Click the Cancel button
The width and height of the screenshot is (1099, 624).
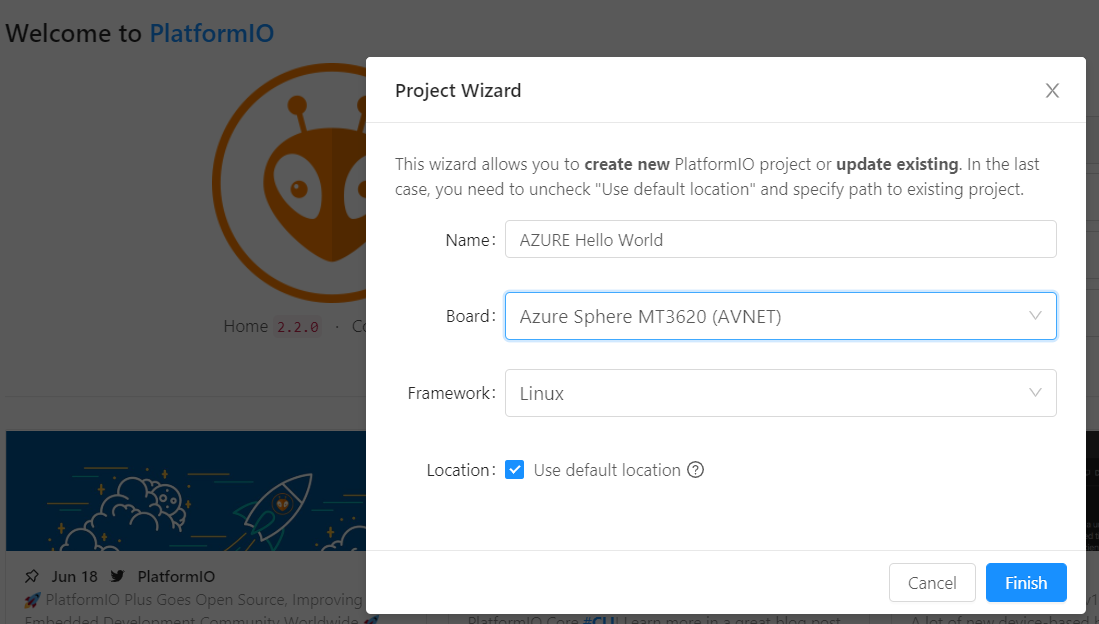tap(932, 583)
